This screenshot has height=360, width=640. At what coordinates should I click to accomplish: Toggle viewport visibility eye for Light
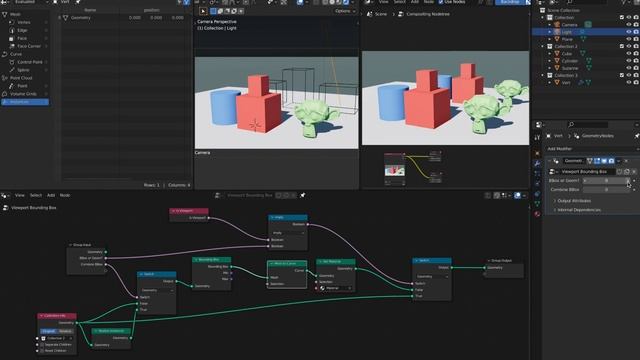click(x=629, y=32)
